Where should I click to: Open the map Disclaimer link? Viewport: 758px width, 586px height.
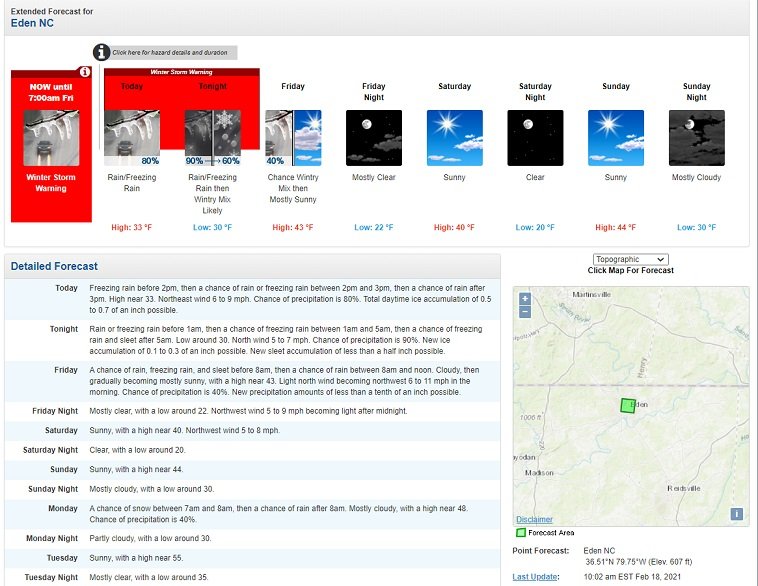coord(534,519)
